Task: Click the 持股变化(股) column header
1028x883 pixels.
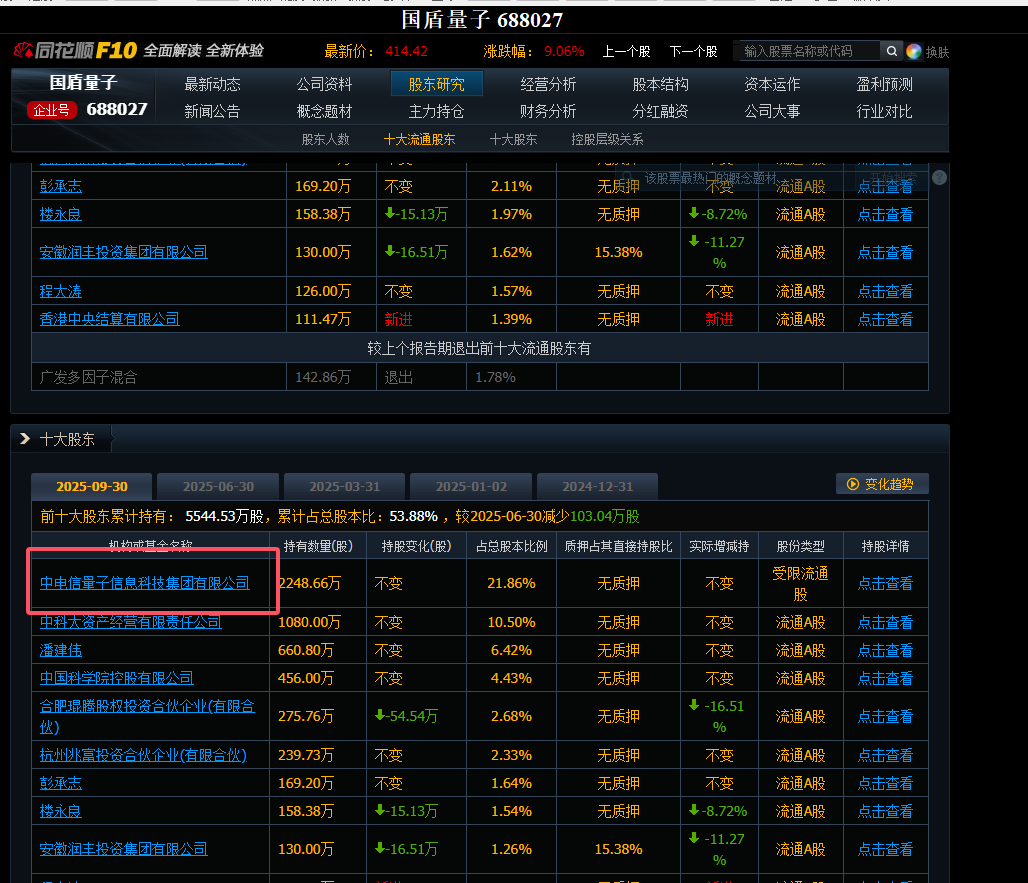Action: (x=416, y=546)
